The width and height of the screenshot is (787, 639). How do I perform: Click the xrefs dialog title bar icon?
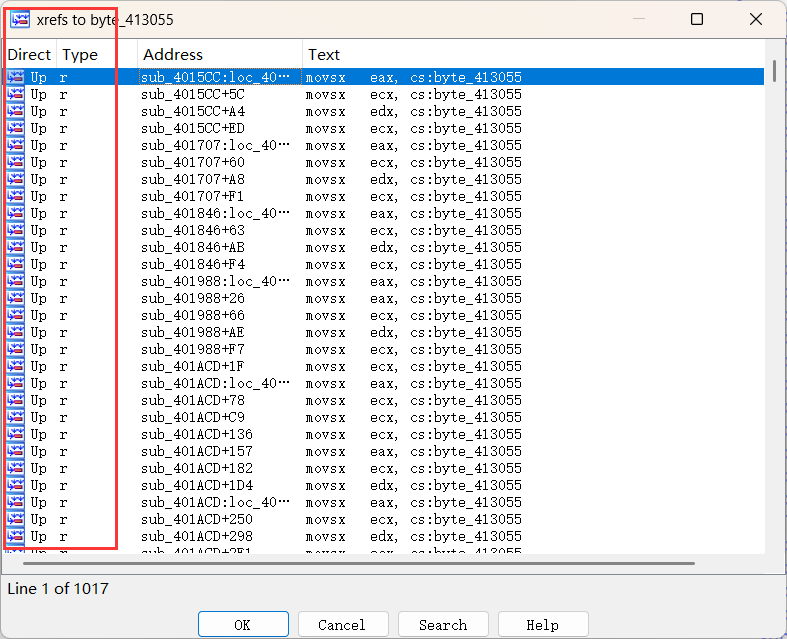(19, 19)
